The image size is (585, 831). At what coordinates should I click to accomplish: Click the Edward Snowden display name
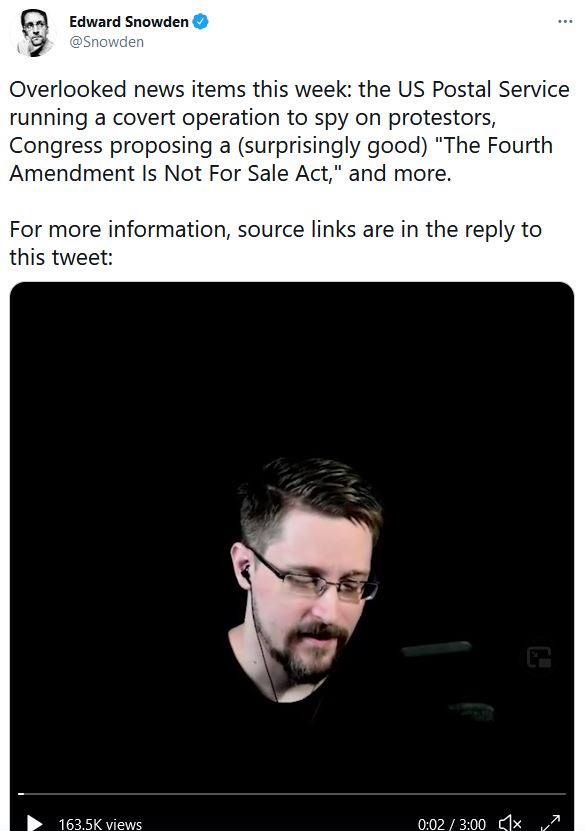coord(129,22)
